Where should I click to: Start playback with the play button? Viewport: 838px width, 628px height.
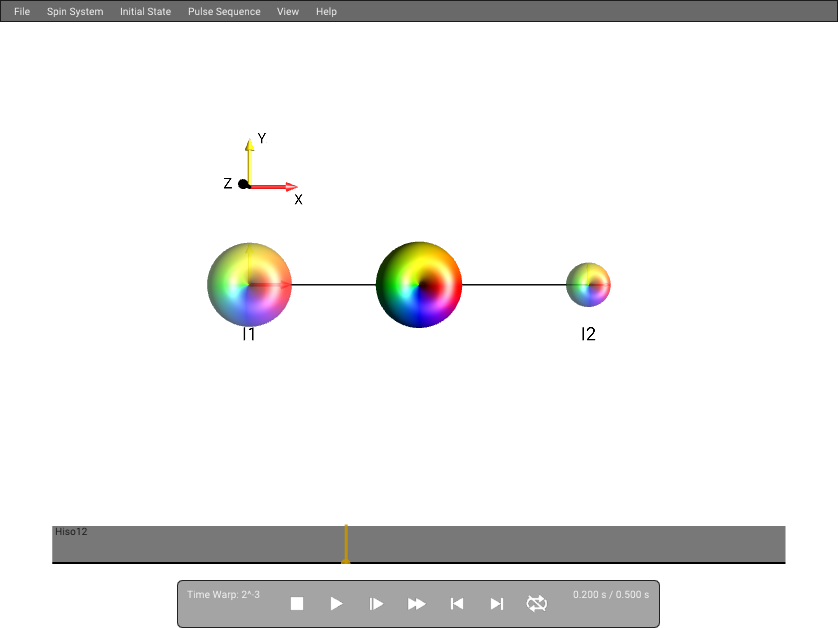pos(336,603)
